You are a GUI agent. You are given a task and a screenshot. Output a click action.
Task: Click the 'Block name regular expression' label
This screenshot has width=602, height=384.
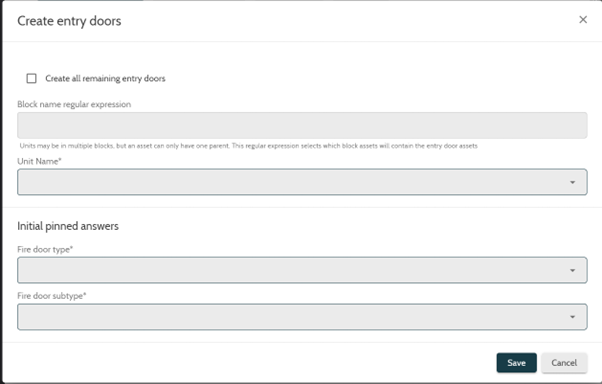[74, 104]
